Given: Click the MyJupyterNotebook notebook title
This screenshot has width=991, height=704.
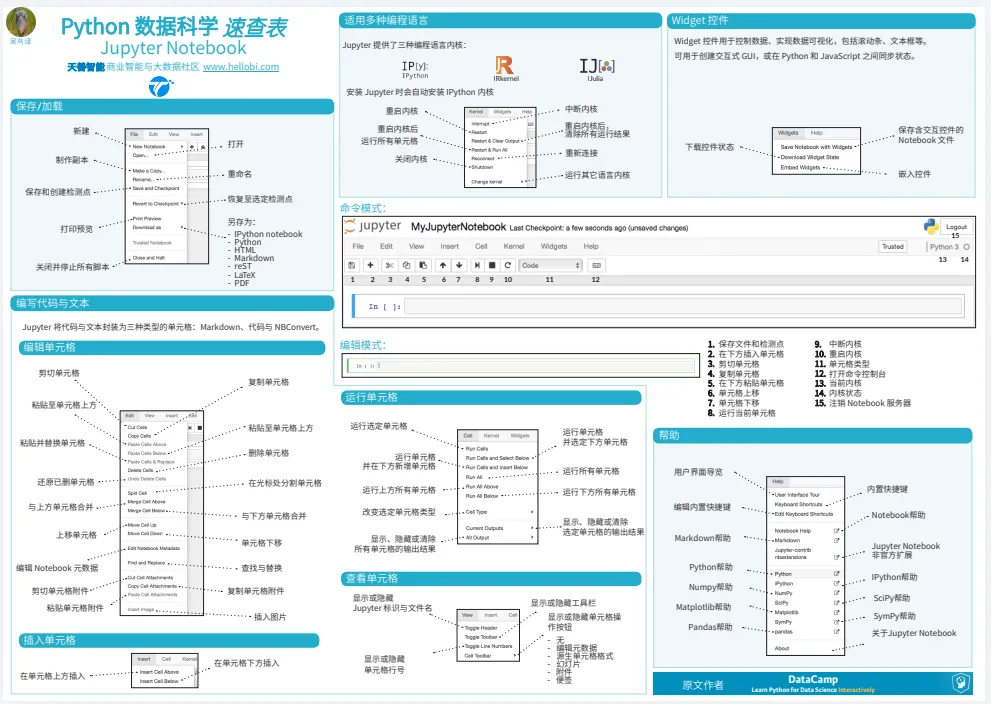Looking at the screenshot, I should [x=458, y=227].
